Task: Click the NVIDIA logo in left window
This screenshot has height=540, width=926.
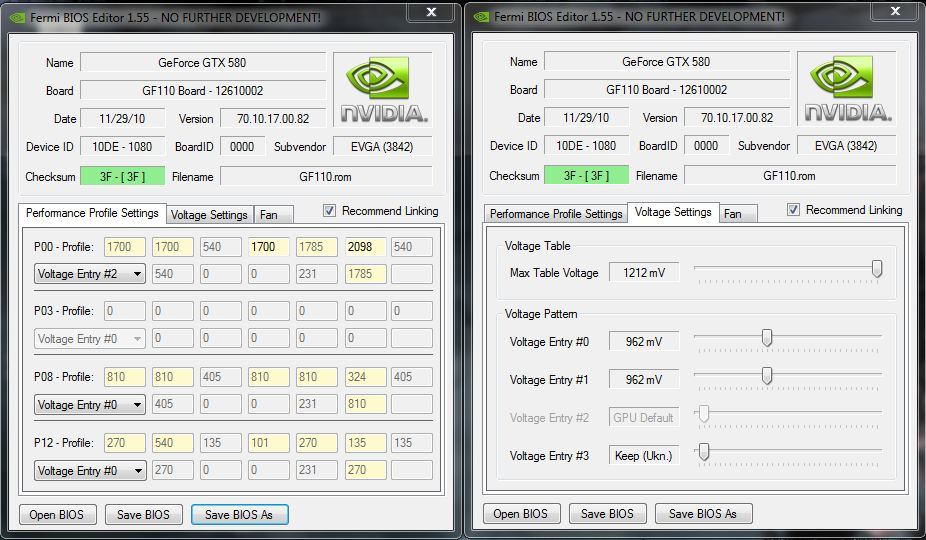Action: pyautogui.click(x=383, y=89)
